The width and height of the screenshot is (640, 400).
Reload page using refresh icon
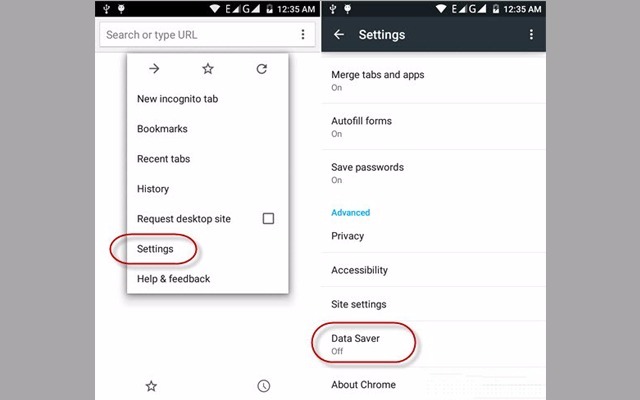[262, 69]
